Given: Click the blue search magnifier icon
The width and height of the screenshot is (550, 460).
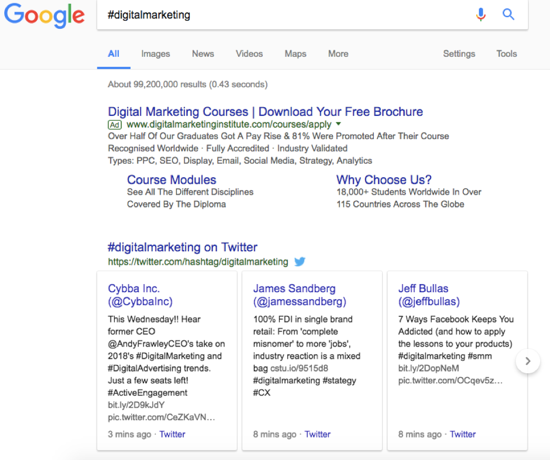Looking at the screenshot, I should (x=508, y=14).
